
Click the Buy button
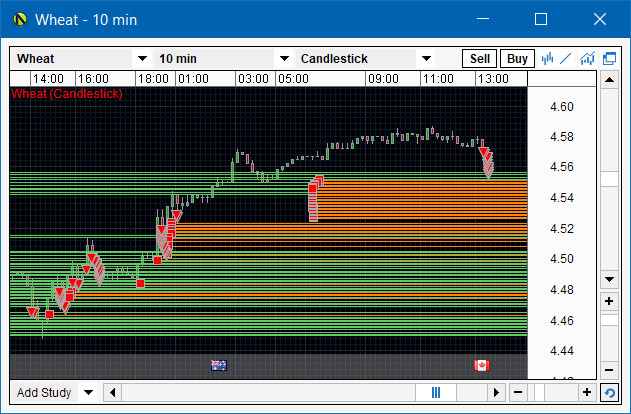(517, 59)
